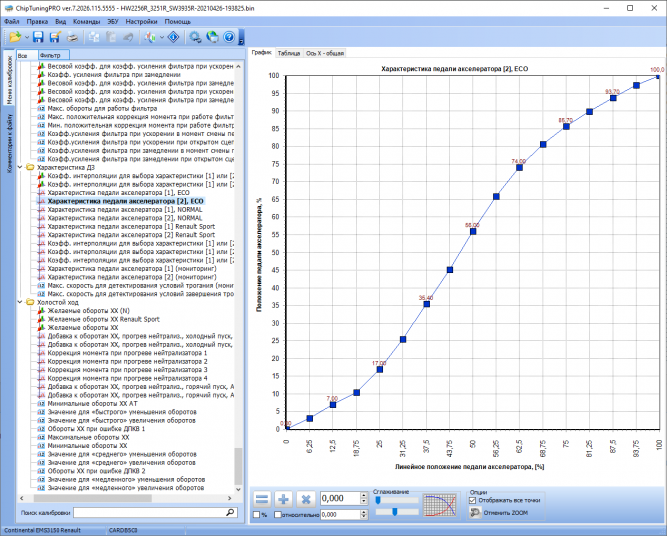Click the smoothing curve preview thumbnail

[441, 505]
